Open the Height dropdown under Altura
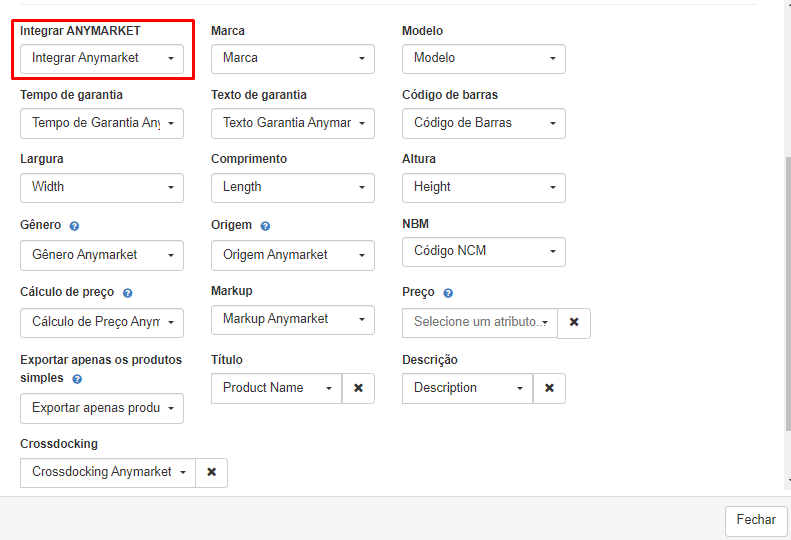The image size is (791, 540). click(x=484, y=188)
